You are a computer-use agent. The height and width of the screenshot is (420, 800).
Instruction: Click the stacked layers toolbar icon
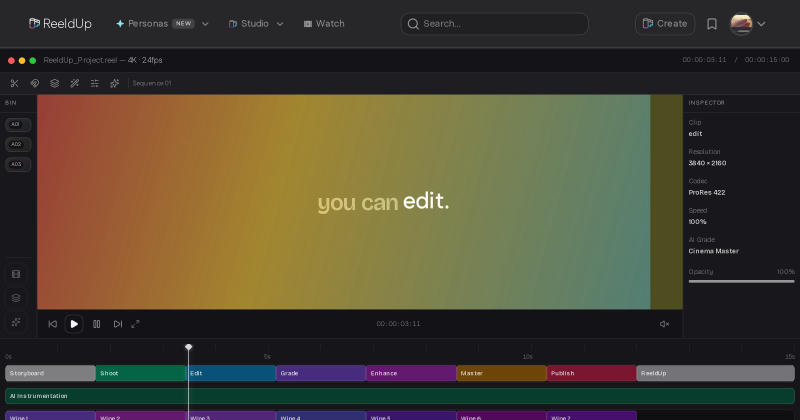[x=55, y=83]
